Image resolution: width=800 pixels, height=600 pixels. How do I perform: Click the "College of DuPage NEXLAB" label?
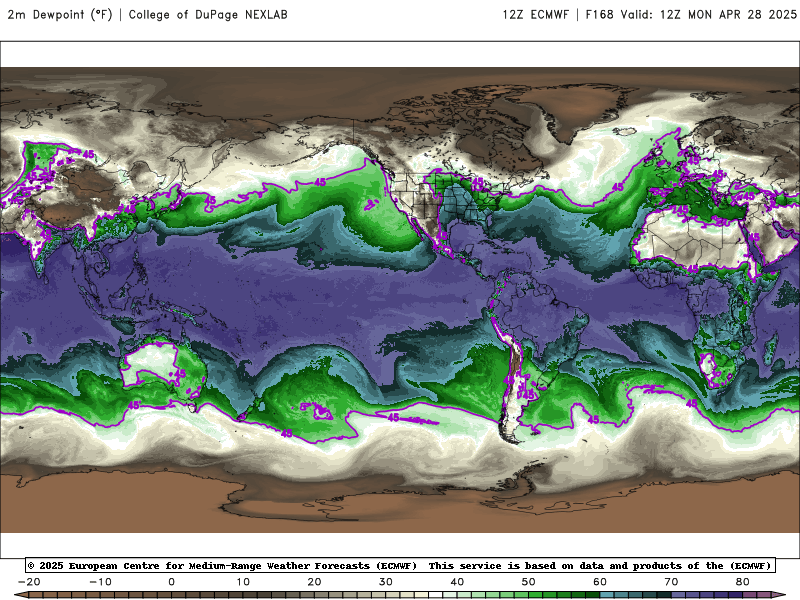(208, 14)
